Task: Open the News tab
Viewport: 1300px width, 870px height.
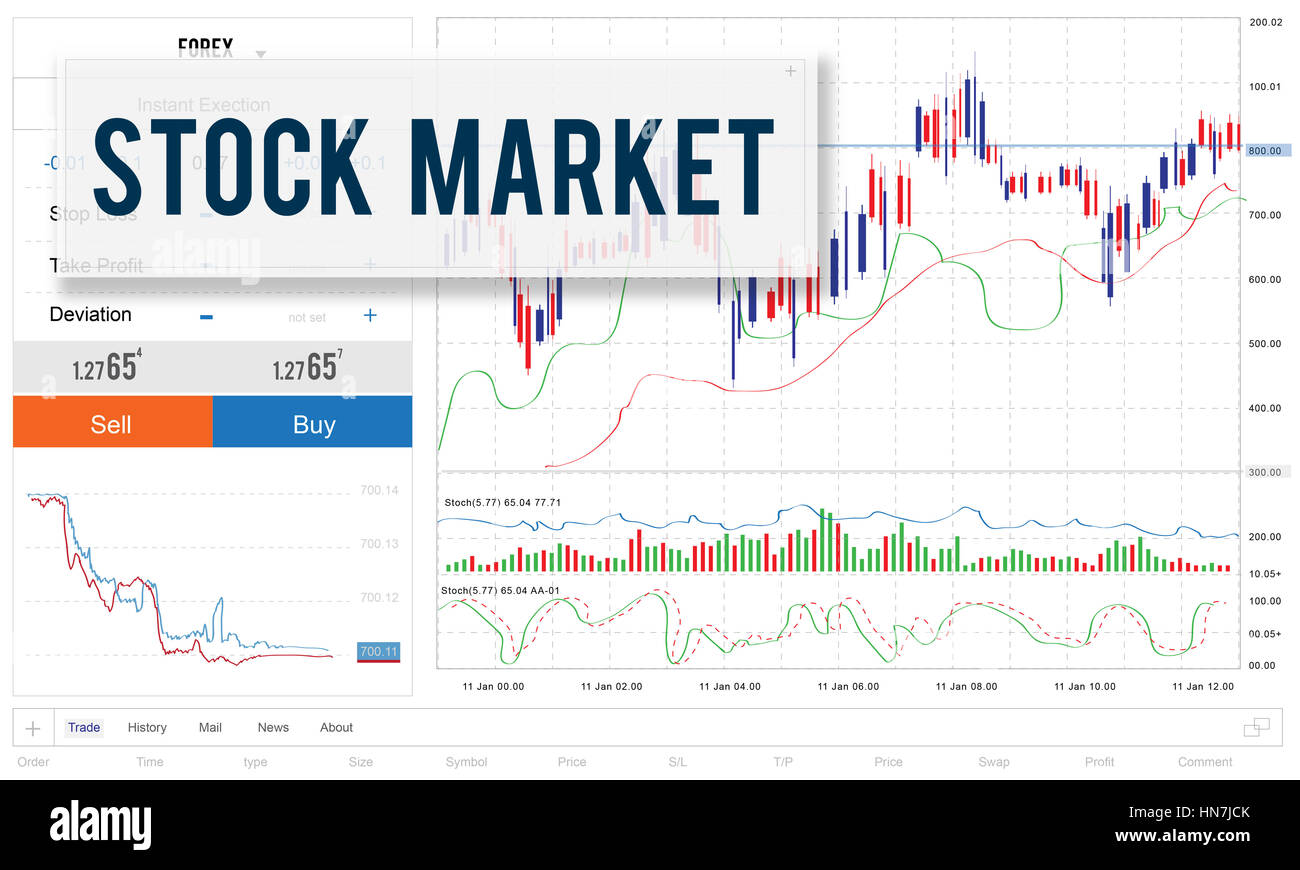Action: click(273, 727)
